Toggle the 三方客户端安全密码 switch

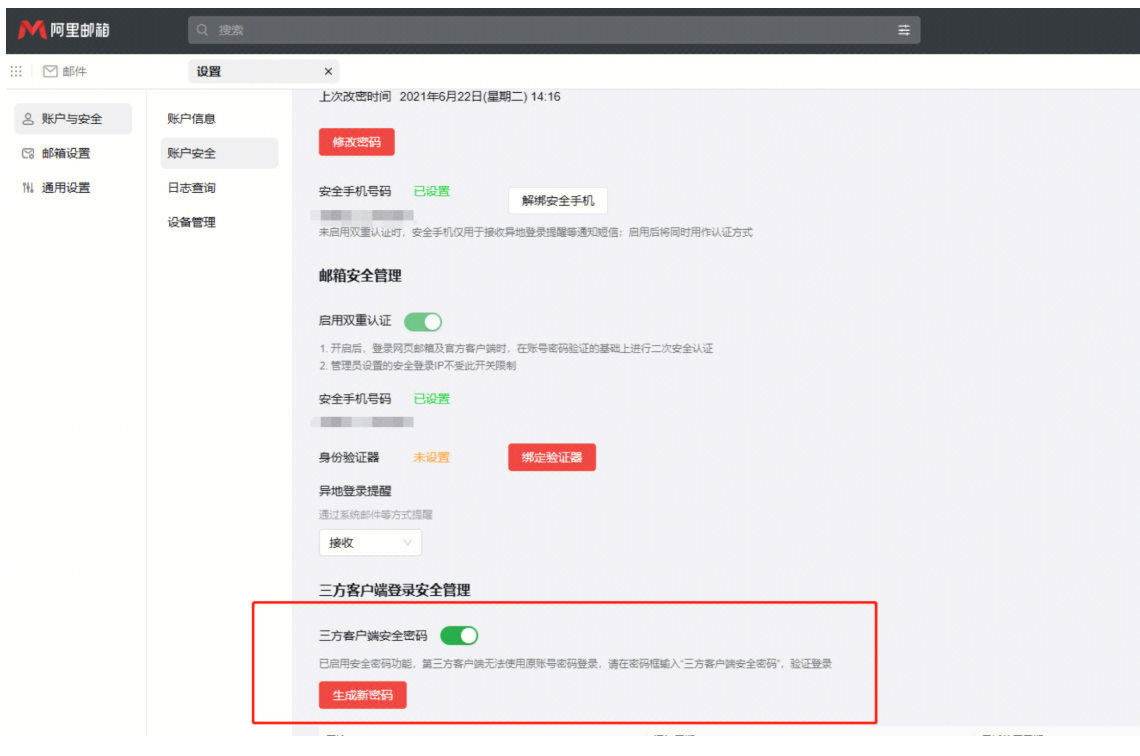pos(459,635)
